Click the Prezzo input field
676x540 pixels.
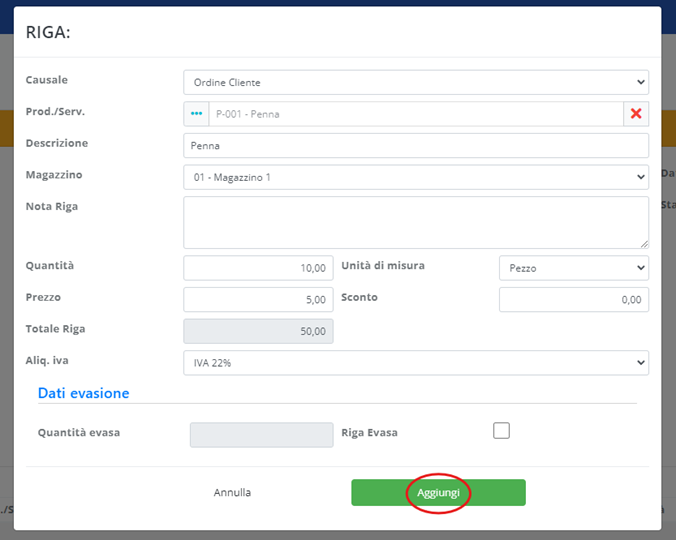point(258,299)
